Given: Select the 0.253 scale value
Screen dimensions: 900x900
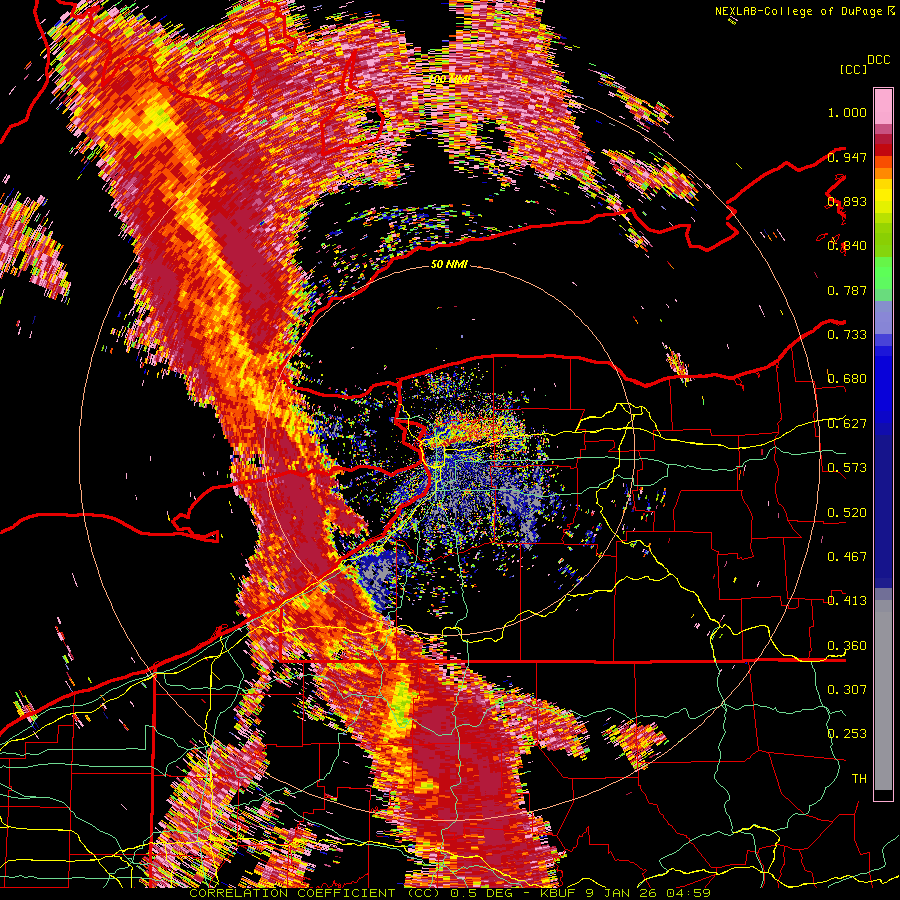Looking at the screenshot, I should click(847, 734).
